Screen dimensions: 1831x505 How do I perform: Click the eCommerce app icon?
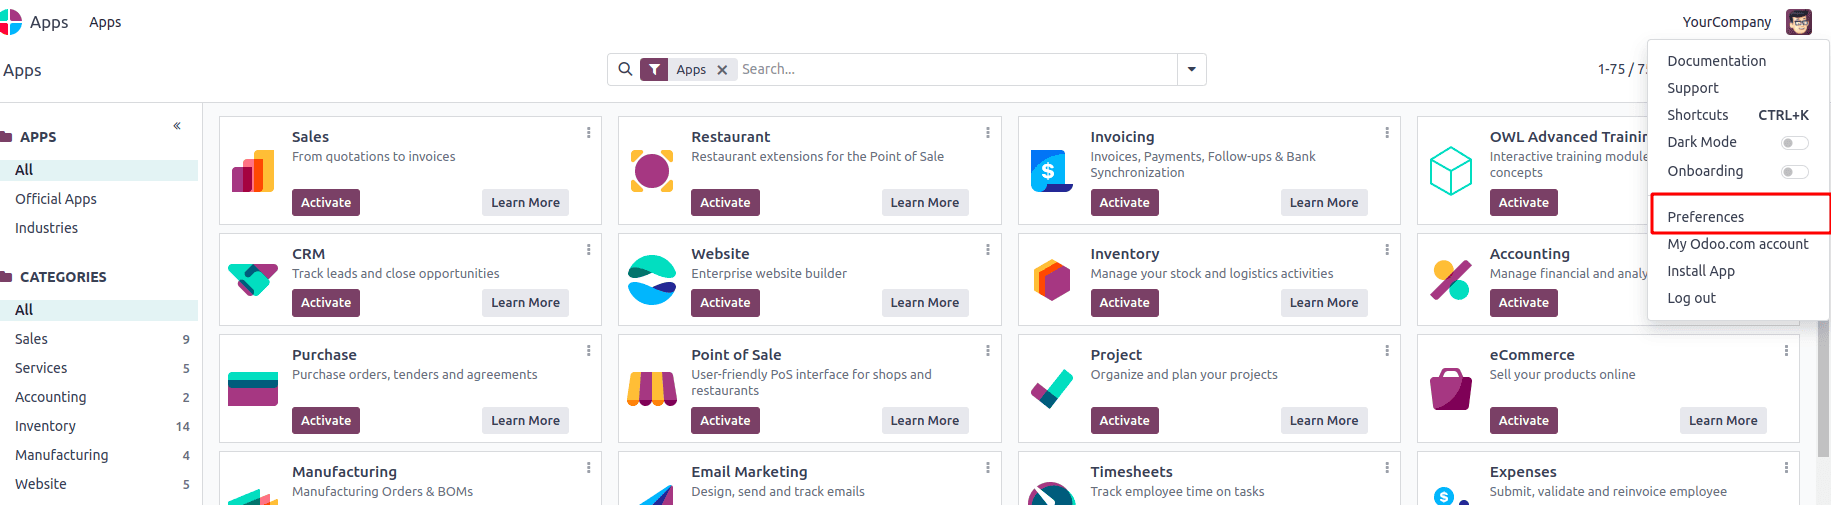tap(1451, 388)
